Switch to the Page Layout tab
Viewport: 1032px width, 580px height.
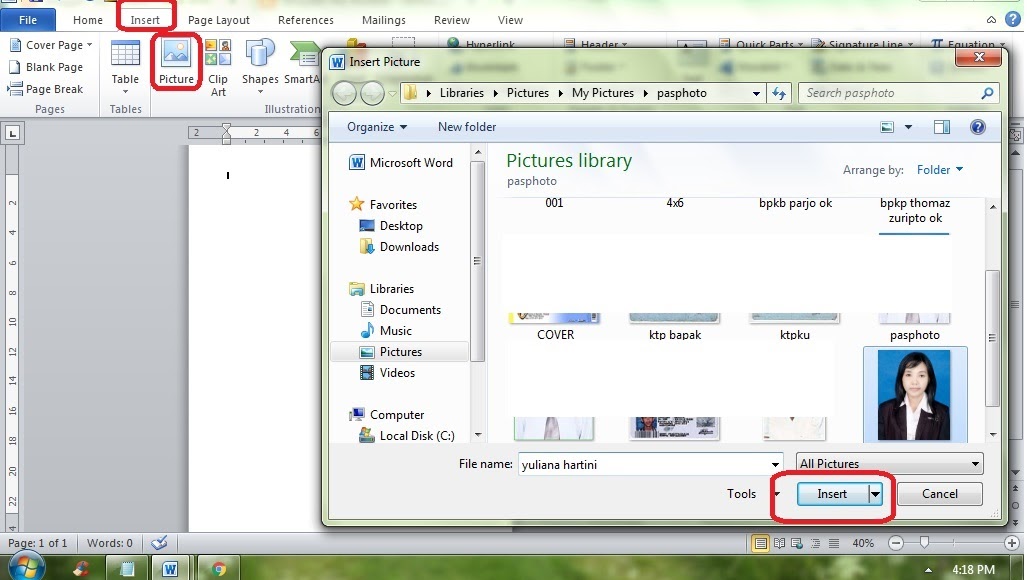[x=219, y=20]
